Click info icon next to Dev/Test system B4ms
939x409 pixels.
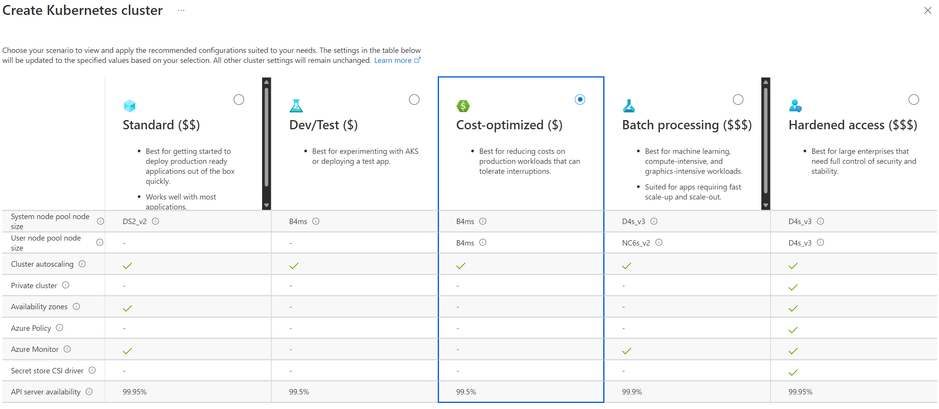click(x=316, y=221)
